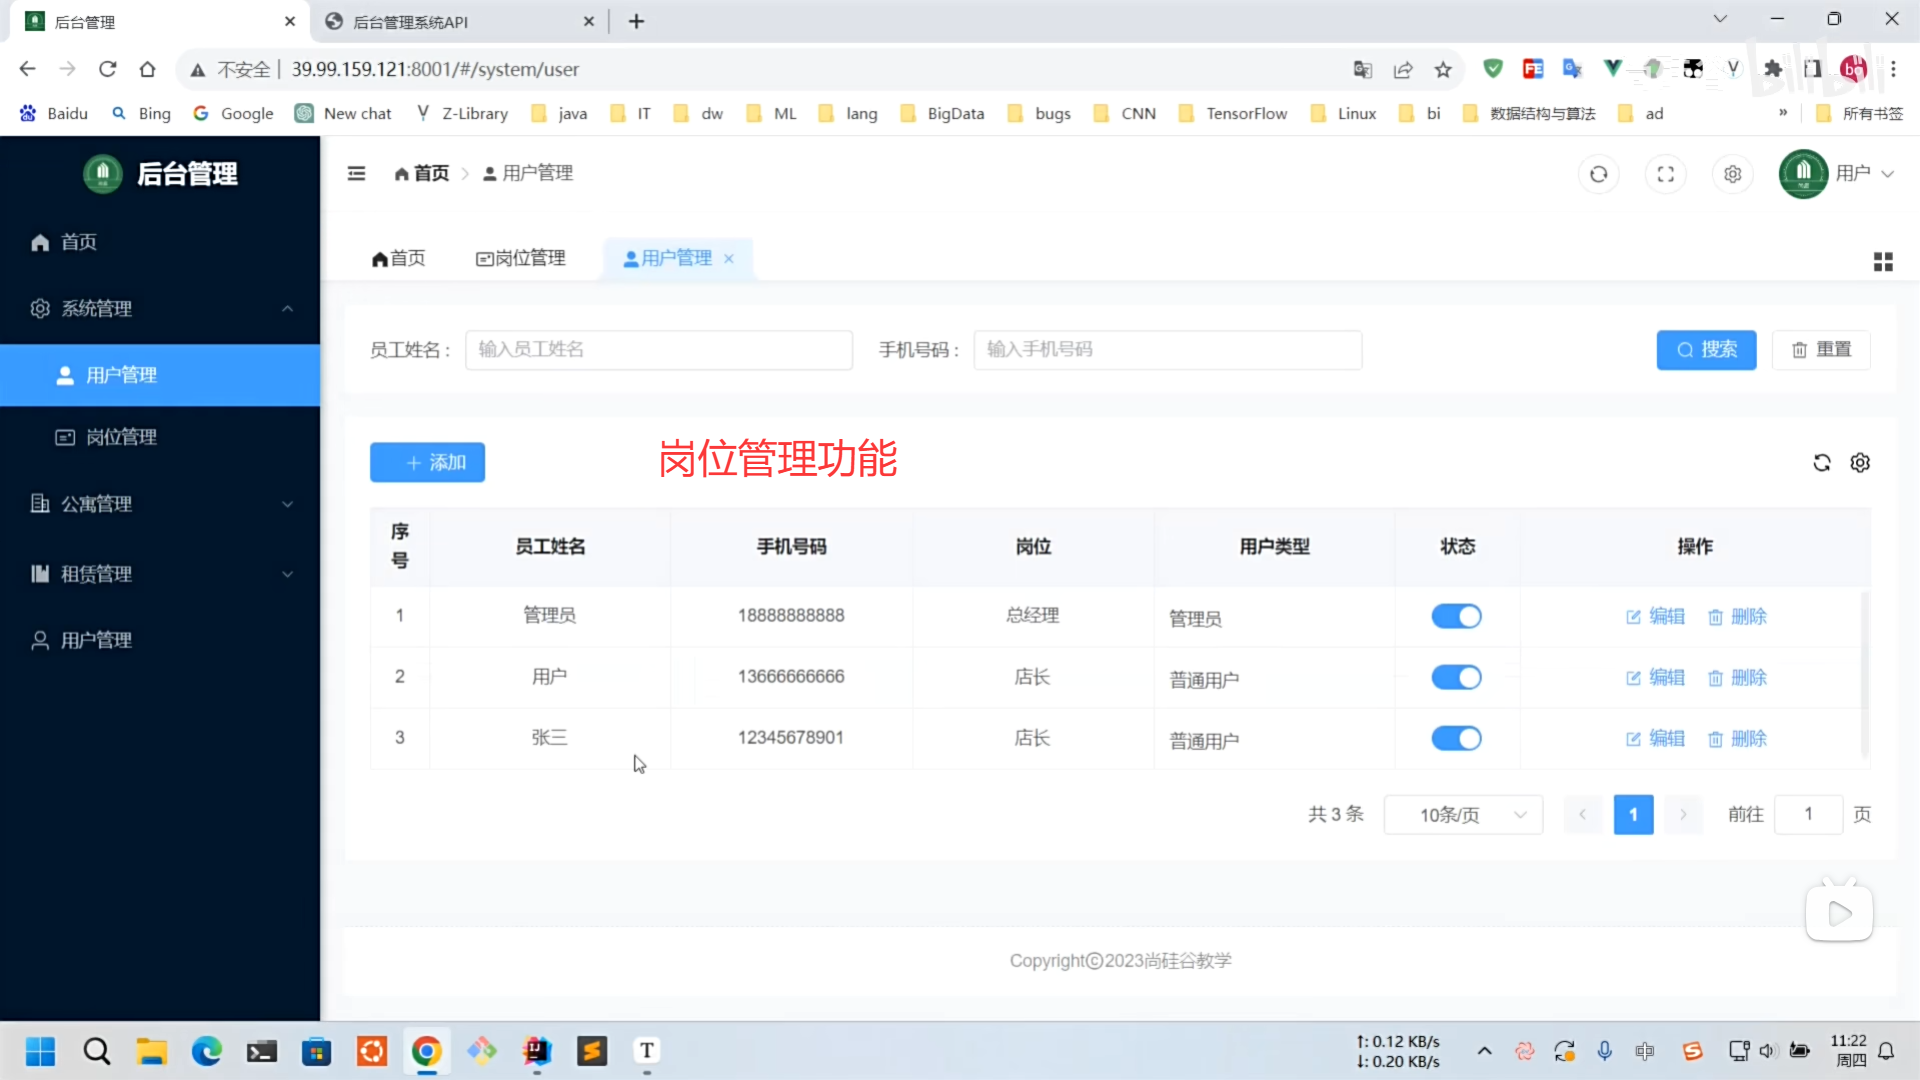Click the header refresh icon
1920x1080 pixels.
(1598, 174)
